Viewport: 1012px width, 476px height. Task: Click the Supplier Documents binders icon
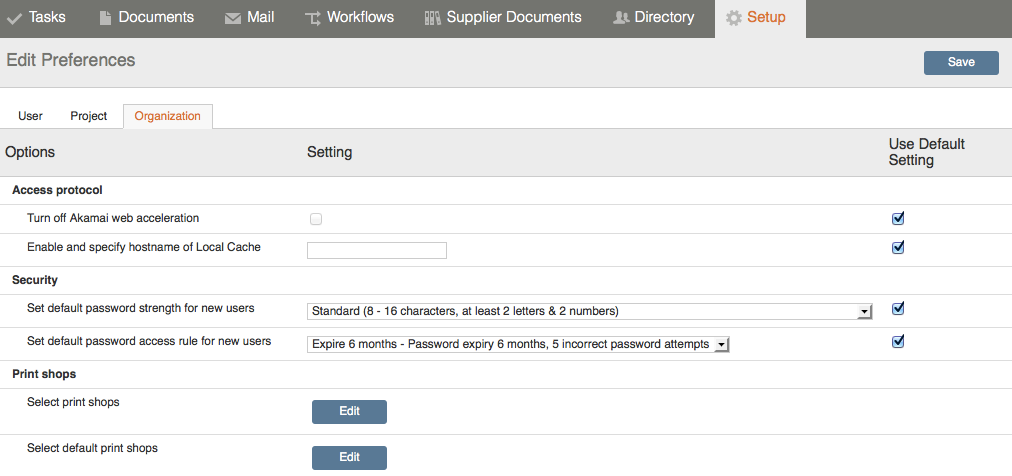[x=432, y=18]
